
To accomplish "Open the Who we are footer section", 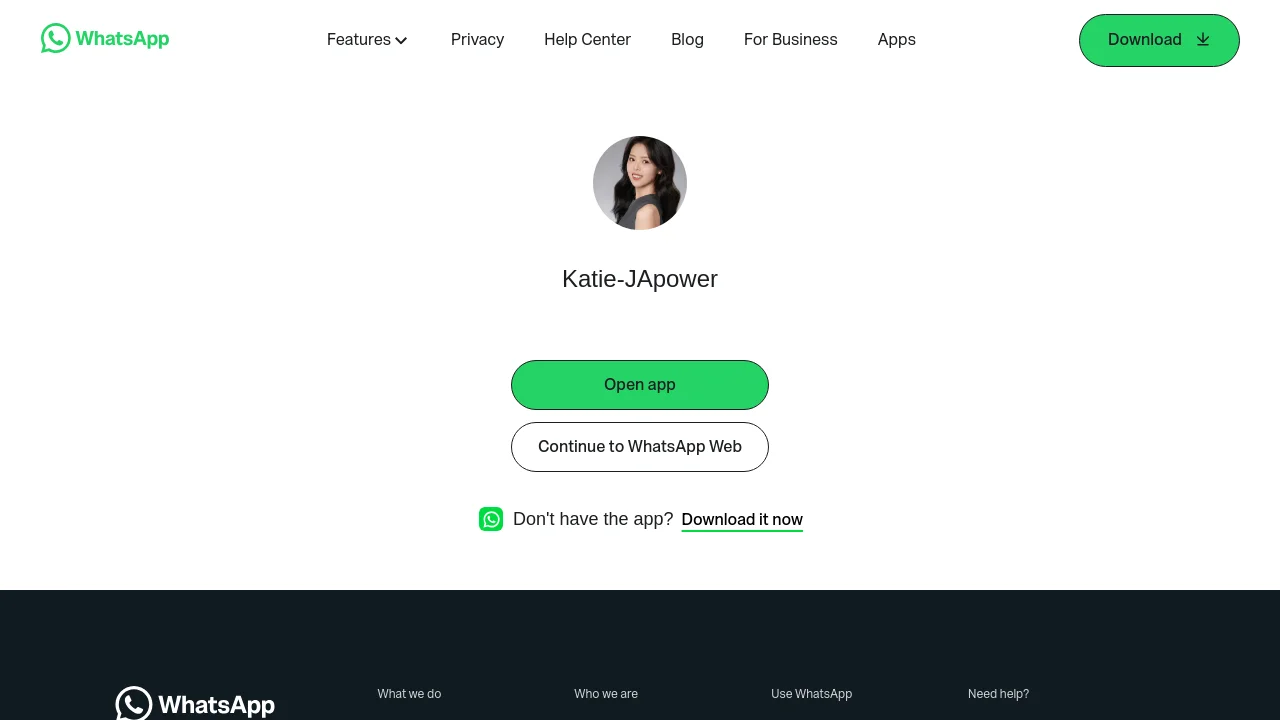I will [606, 694].
